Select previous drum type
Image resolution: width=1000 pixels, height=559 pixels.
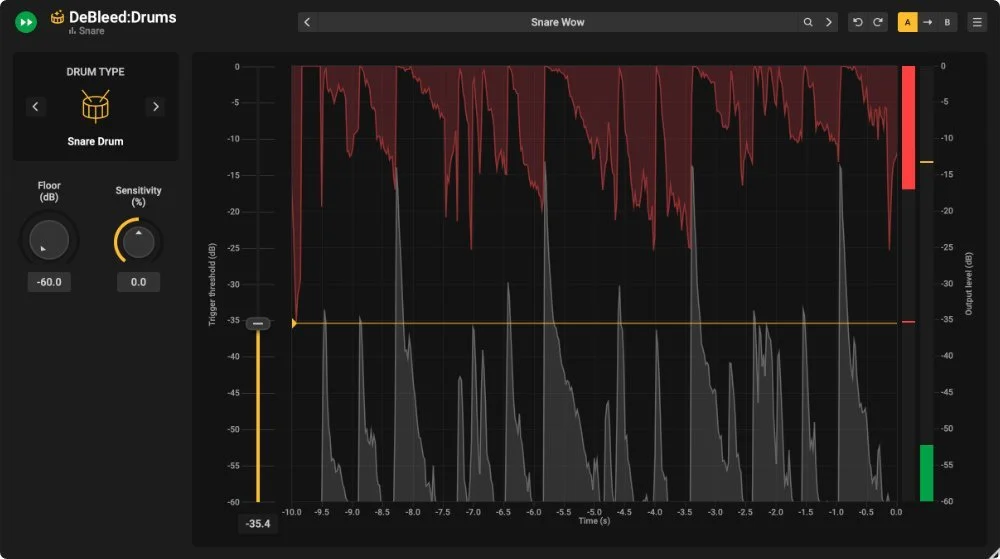(35, 106)
